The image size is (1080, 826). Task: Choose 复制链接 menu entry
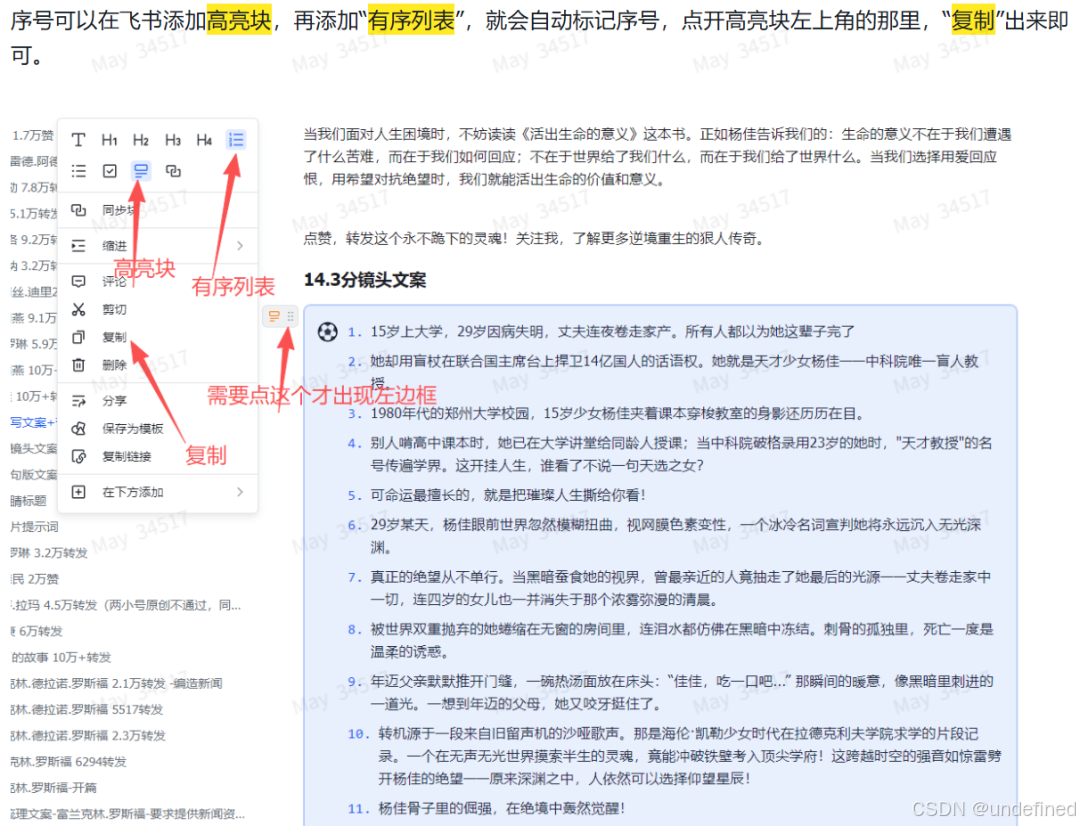(158, 456)
